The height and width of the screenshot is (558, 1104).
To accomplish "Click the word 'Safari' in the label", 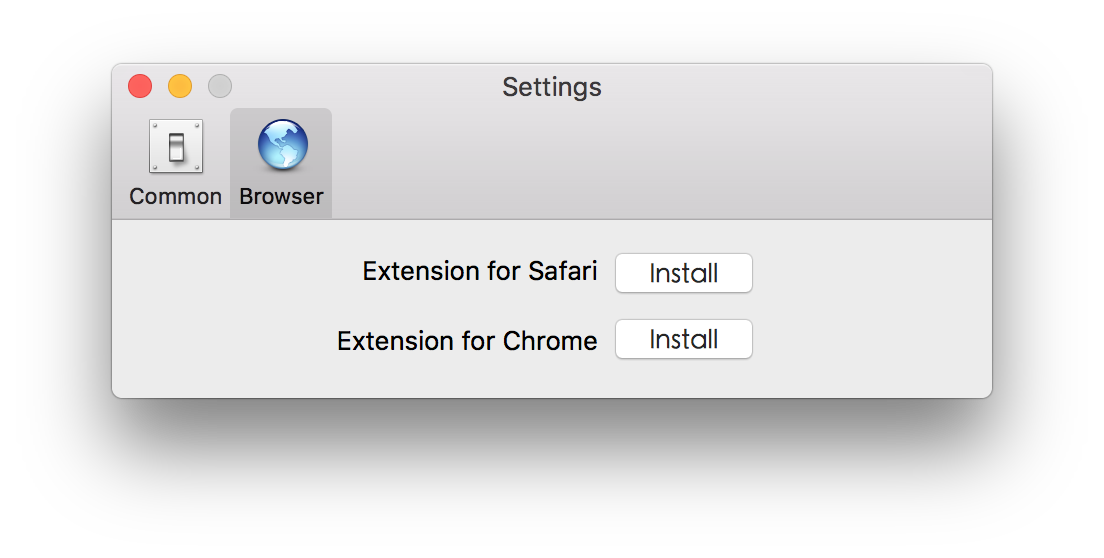I will coord(563,271).
